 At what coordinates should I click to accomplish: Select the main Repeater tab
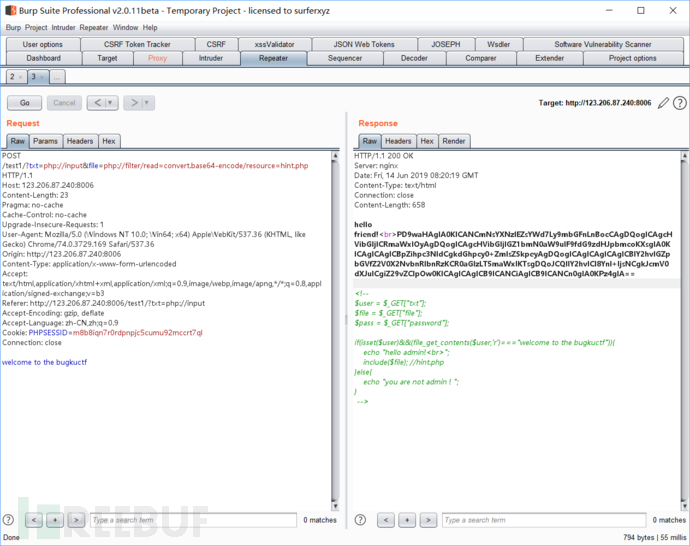[273, 58]
